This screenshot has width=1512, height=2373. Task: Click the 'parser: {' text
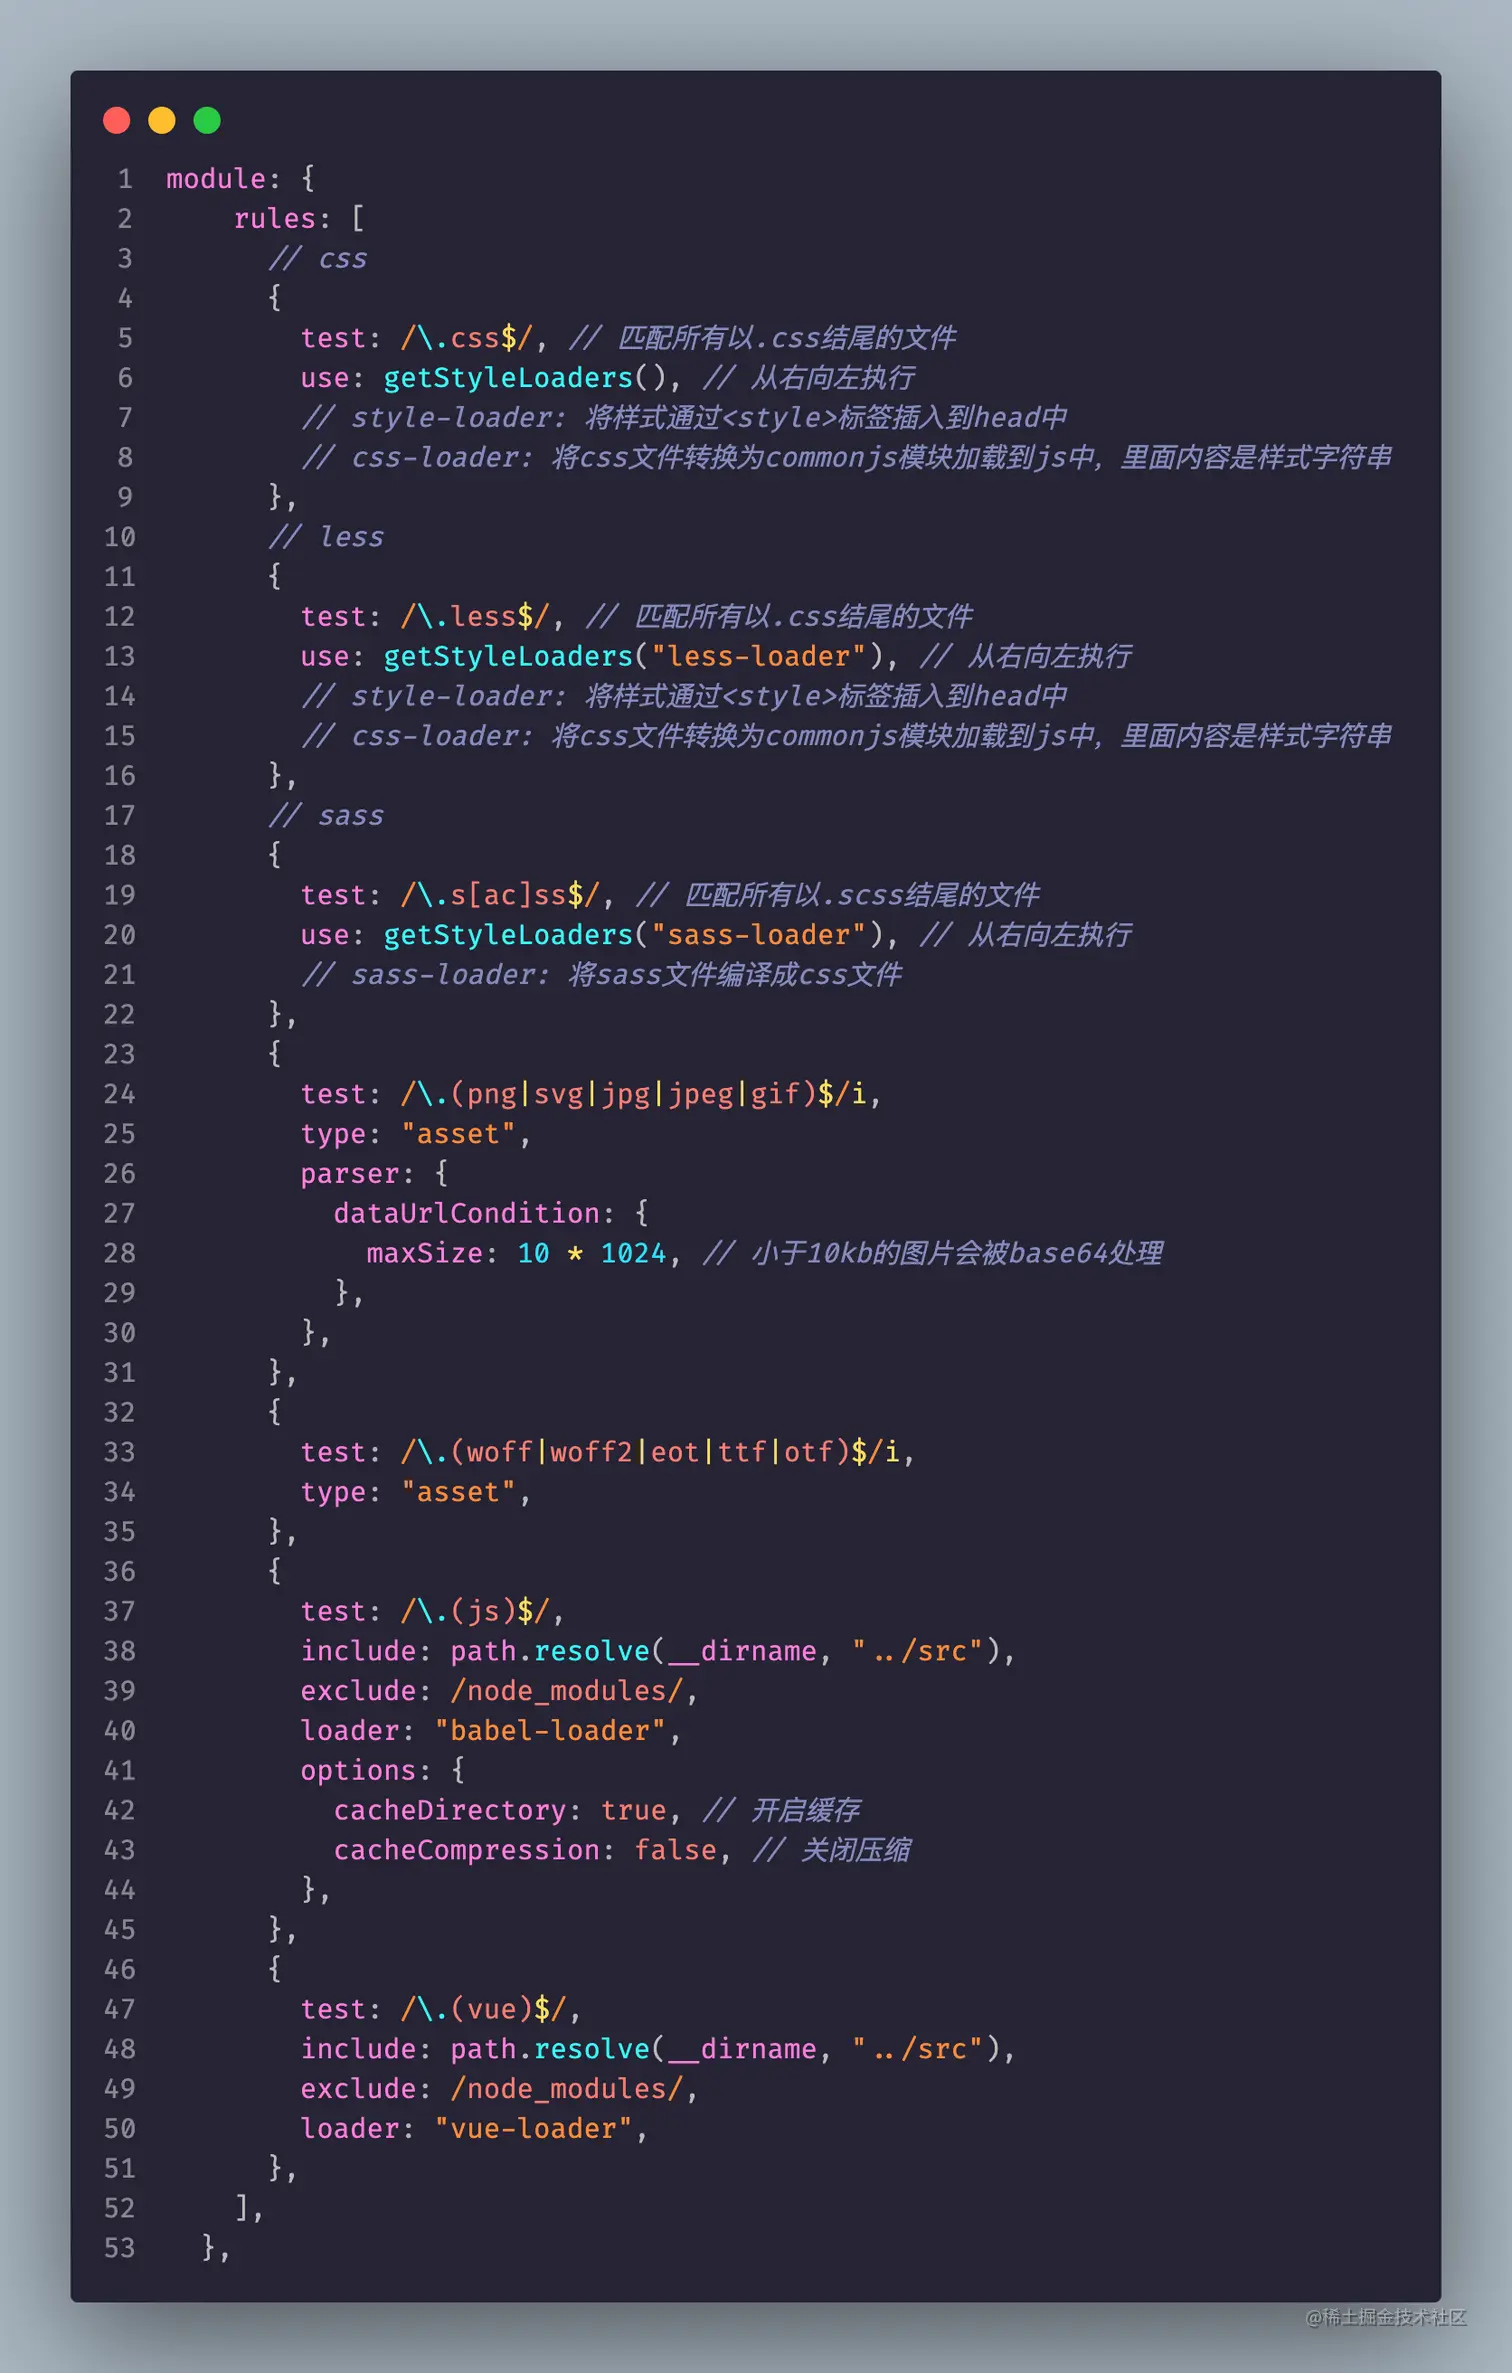[376, 1174]
